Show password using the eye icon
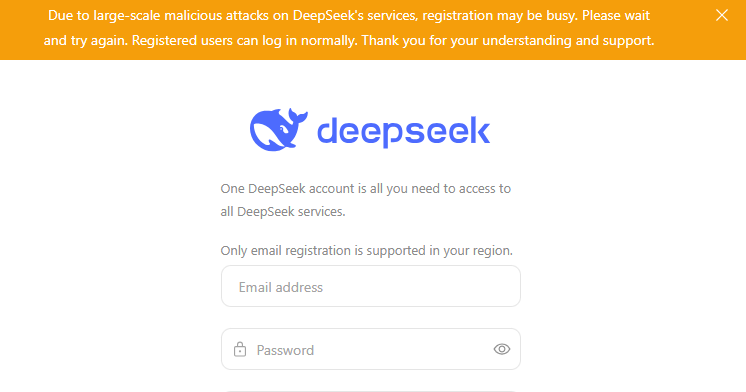The width and height of the screenshot is (746, 392). pyautogui.click(x=501, y=349)
